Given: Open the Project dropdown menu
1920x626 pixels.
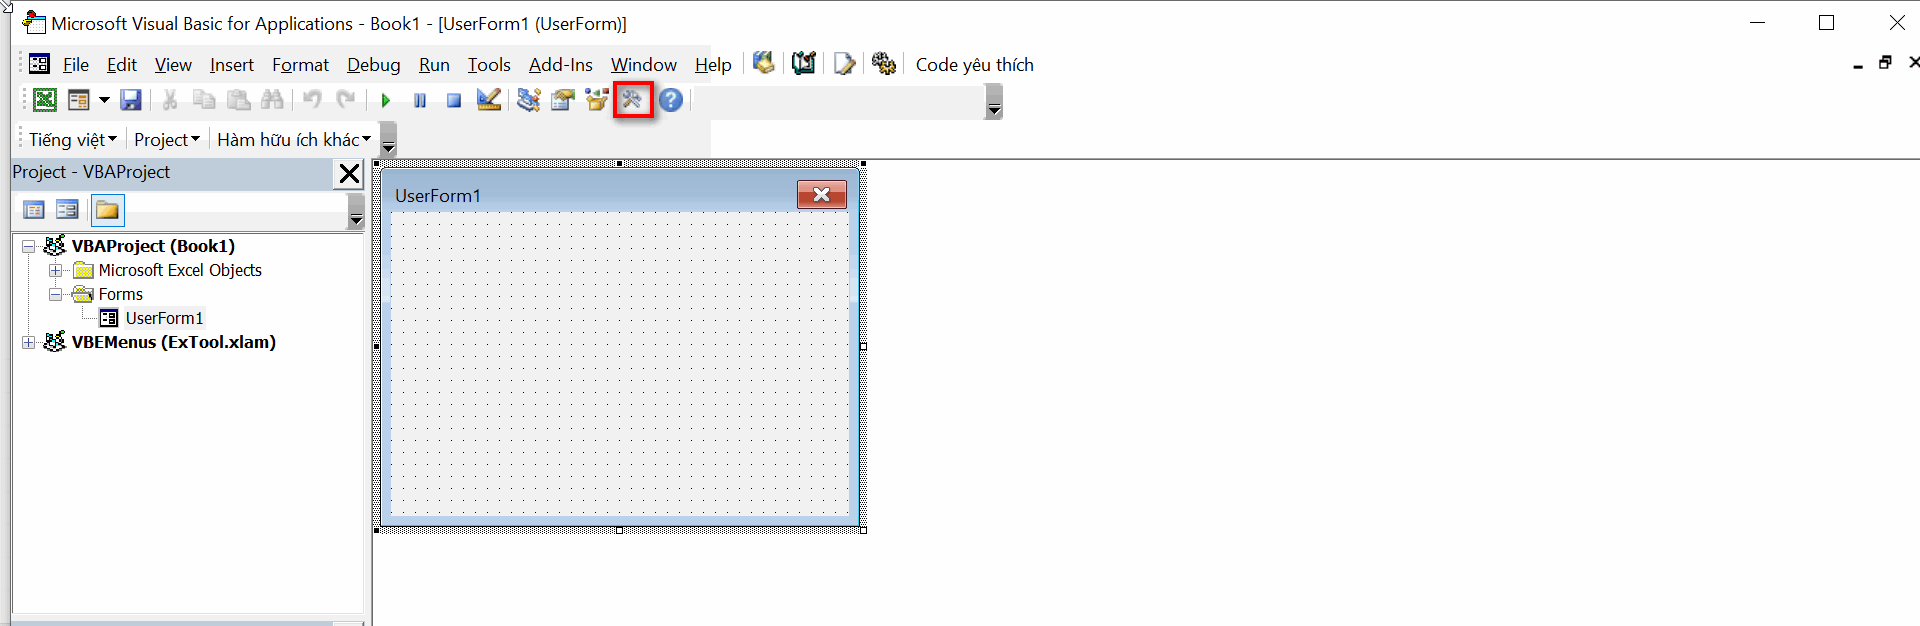Looking at the screenshot, I should click(167, 140).
